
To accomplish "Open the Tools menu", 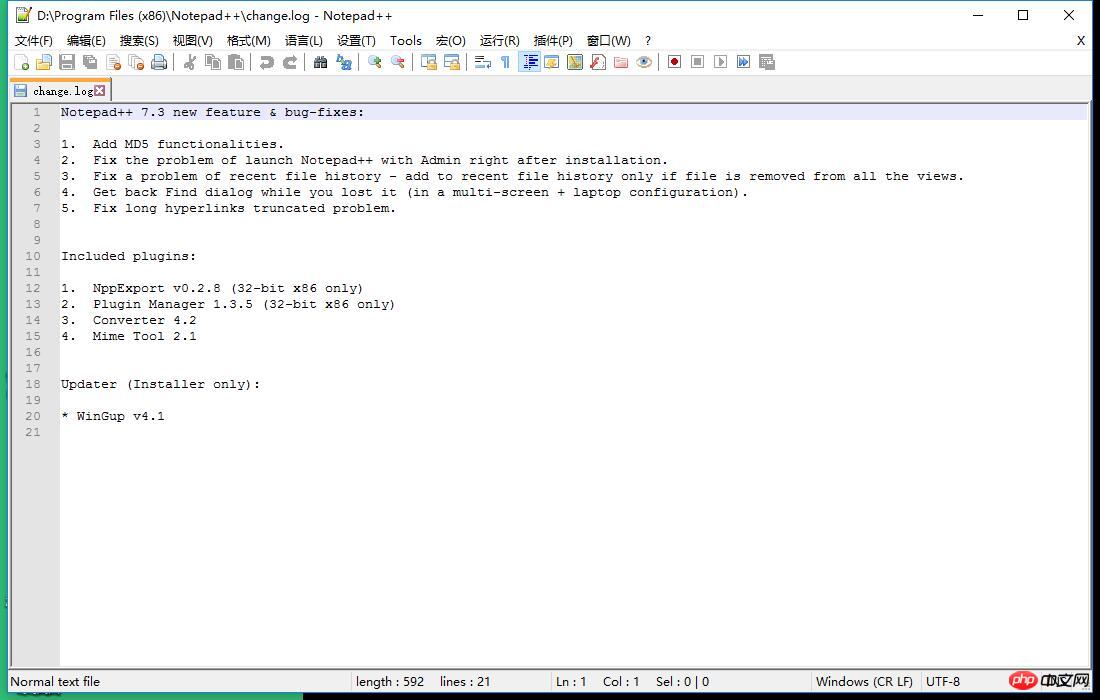I will tap(406, 41).
